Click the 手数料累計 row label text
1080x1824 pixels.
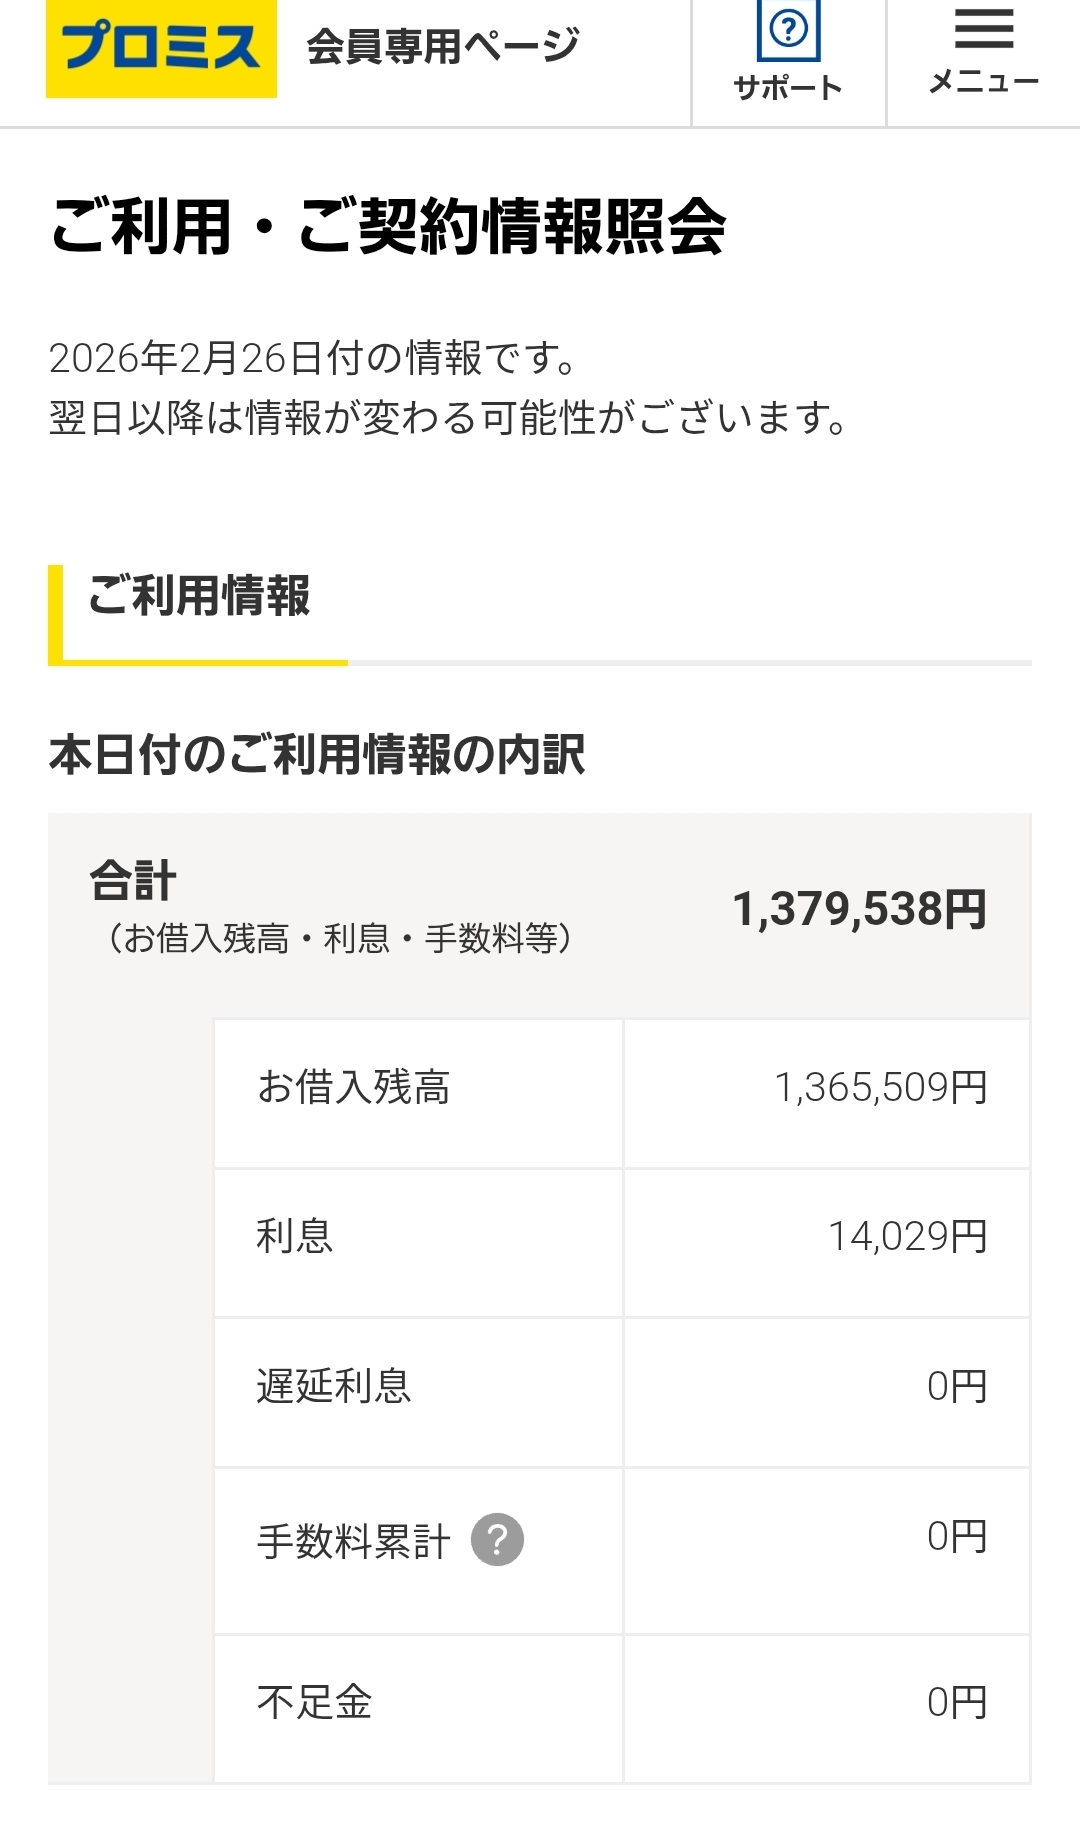tap(354, 1541)
